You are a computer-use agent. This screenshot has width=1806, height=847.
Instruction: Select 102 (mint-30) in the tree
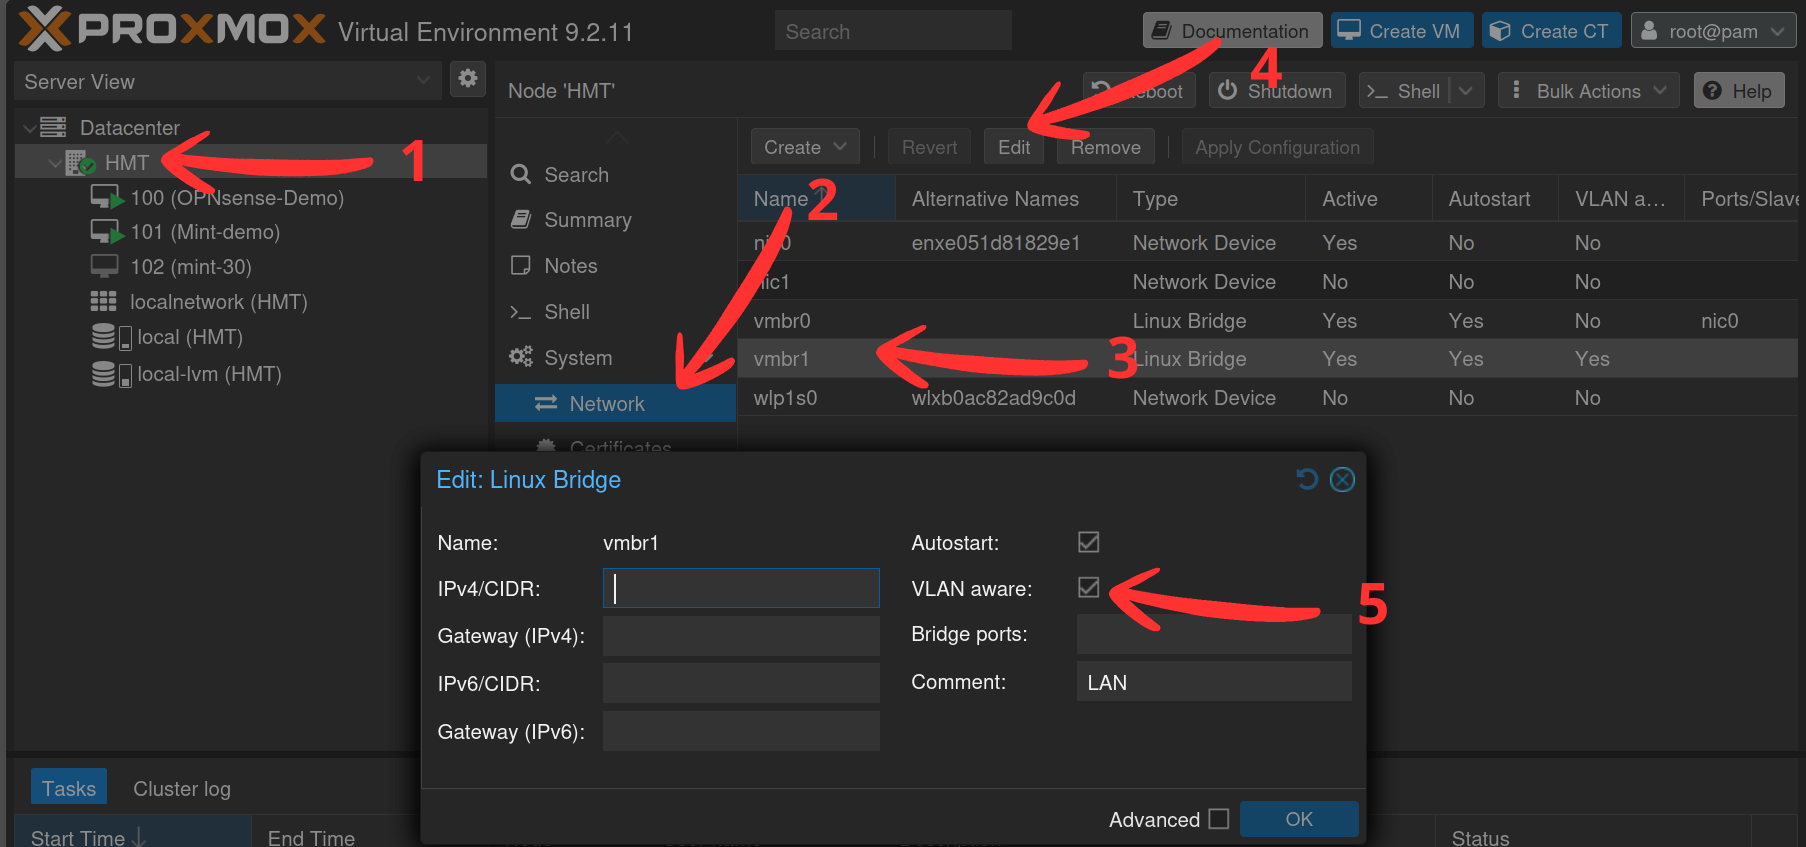click(x=190, y=266)
